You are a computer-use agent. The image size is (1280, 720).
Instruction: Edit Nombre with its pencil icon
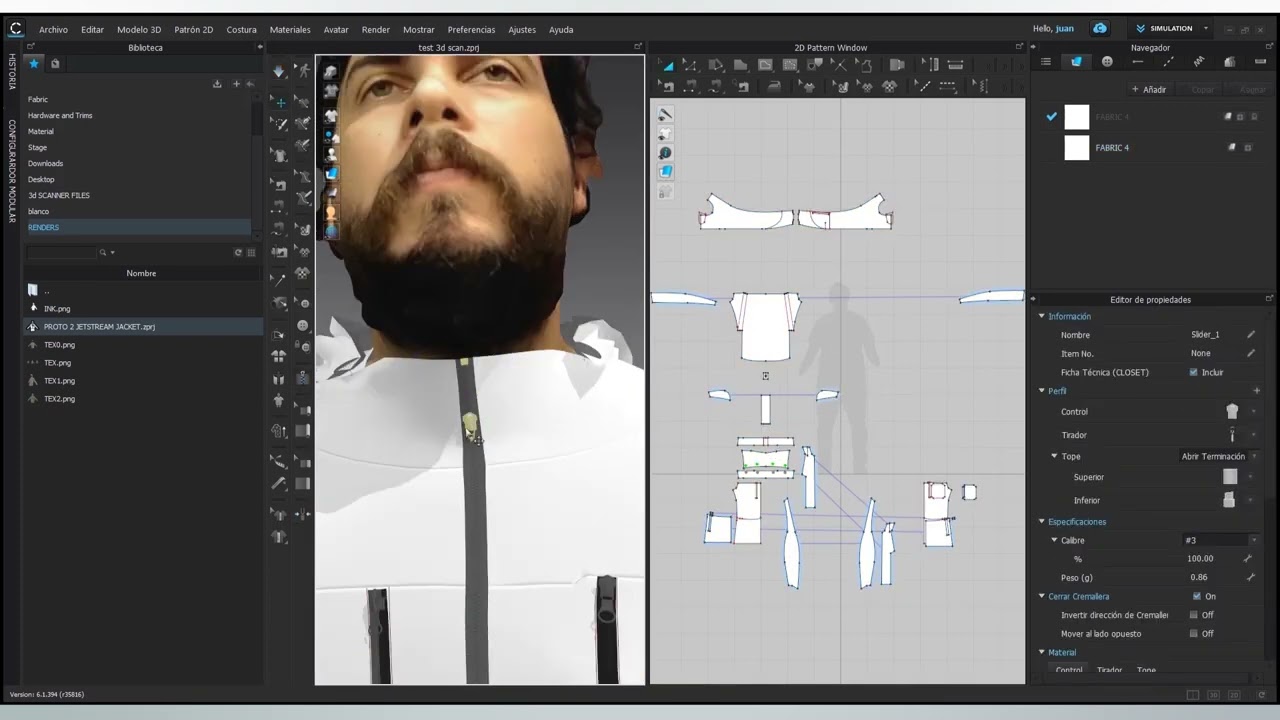point(1250,334)
